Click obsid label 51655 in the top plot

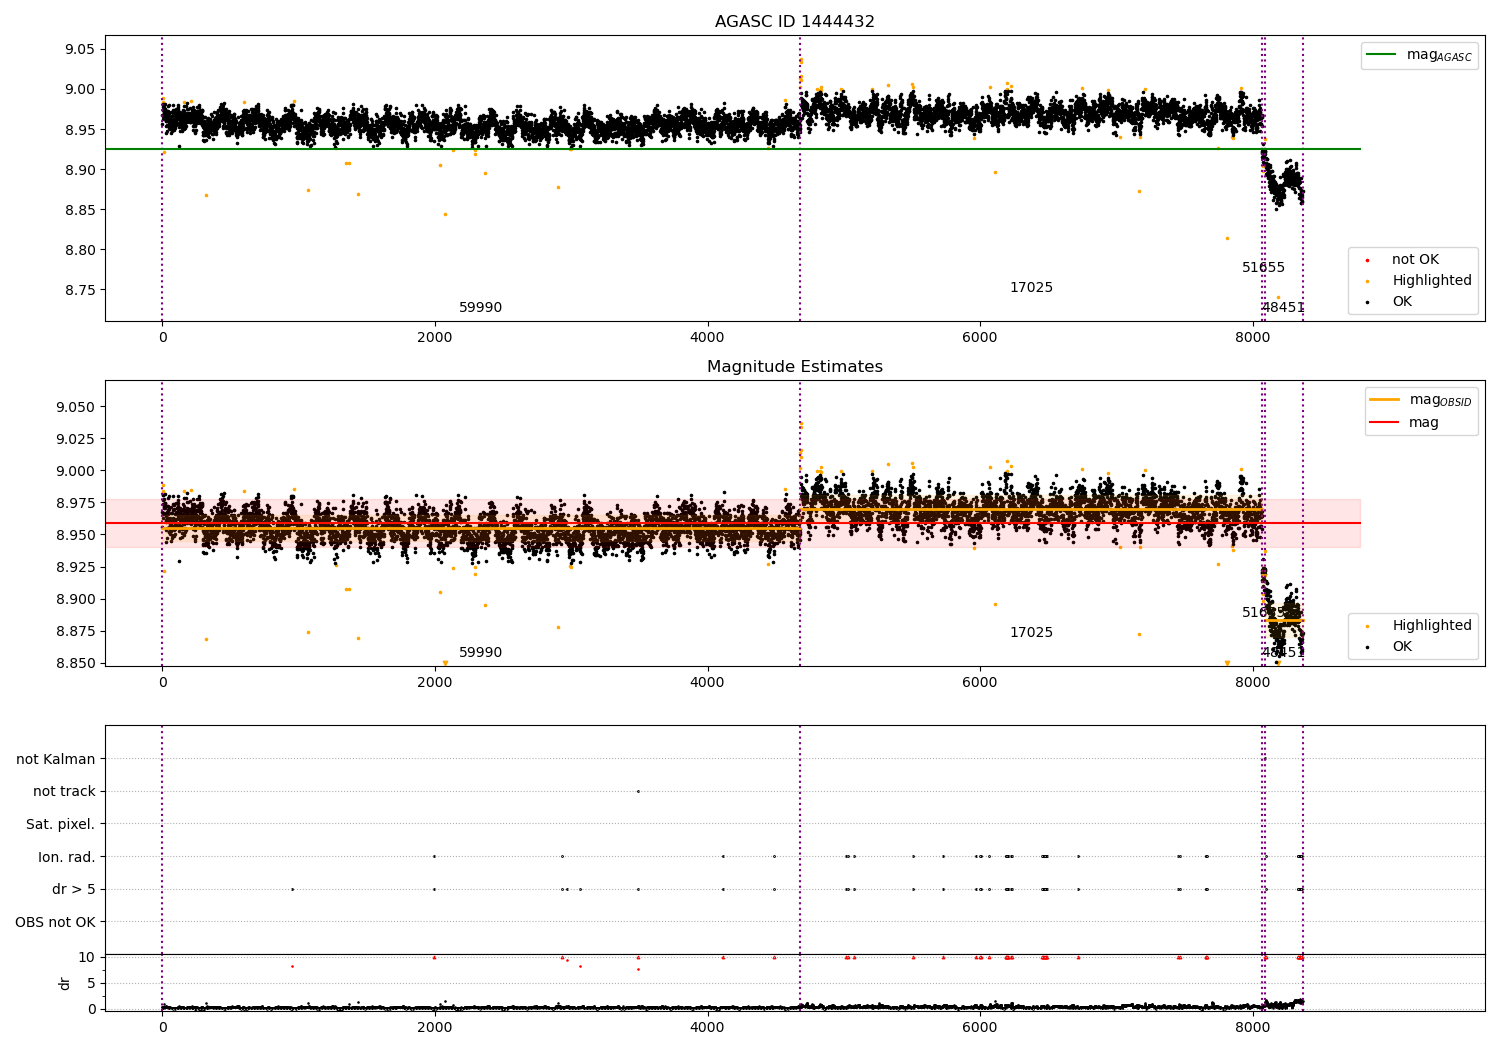coord(1263,268)
